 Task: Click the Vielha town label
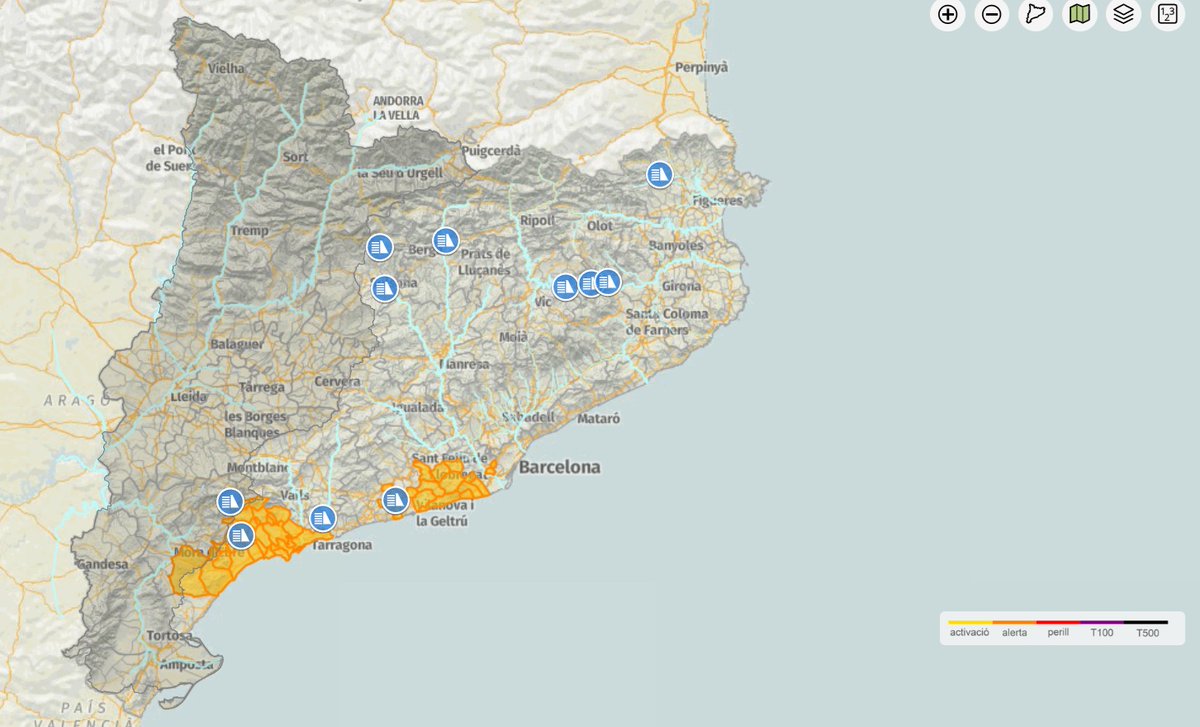click(x=227, y=69)
